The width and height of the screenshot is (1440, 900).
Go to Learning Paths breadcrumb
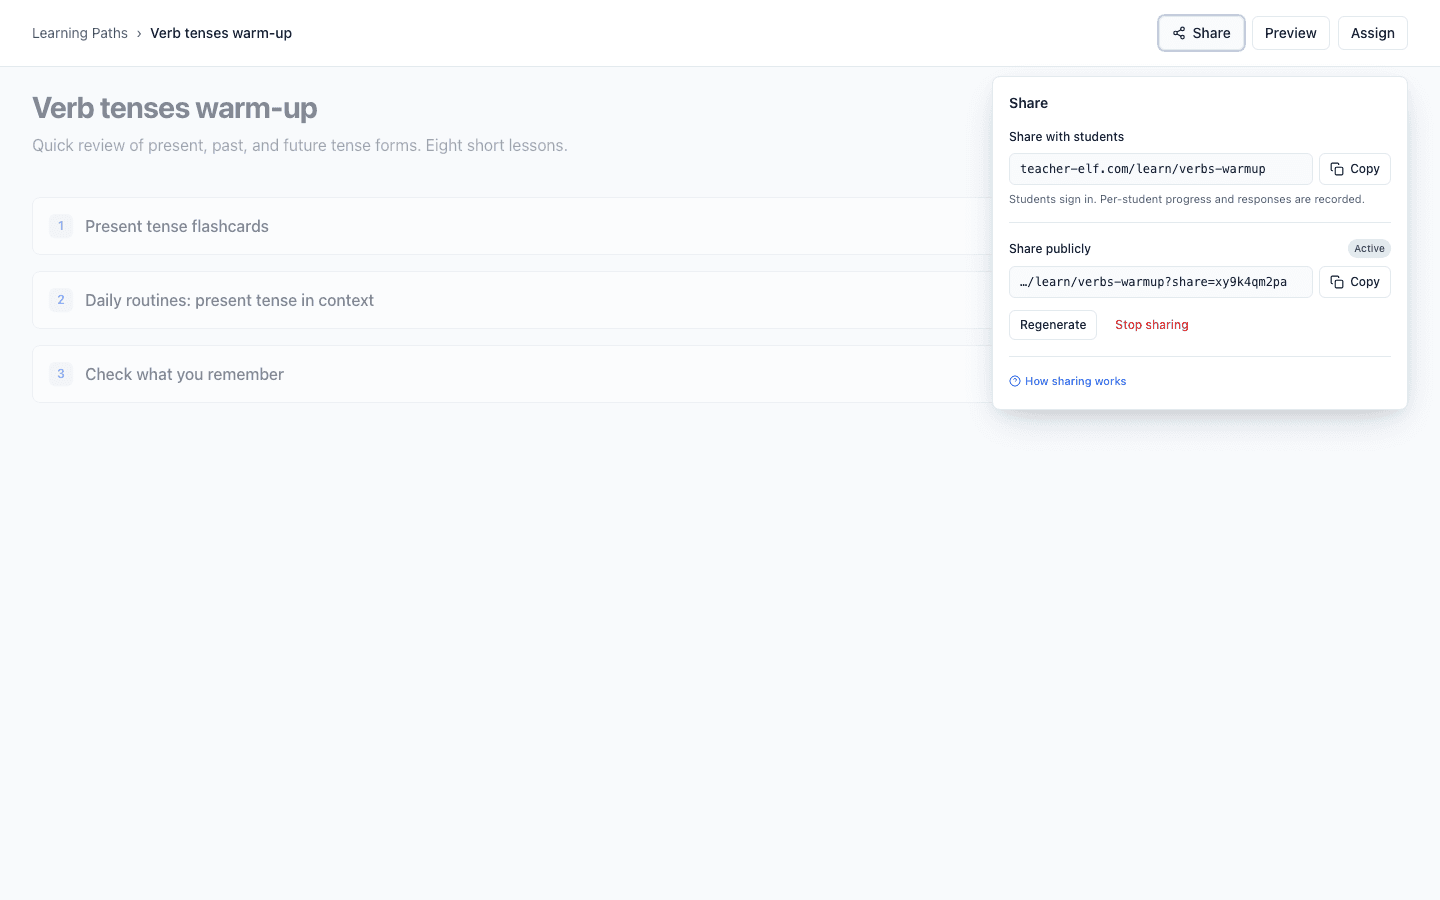(x=80, y=33)
